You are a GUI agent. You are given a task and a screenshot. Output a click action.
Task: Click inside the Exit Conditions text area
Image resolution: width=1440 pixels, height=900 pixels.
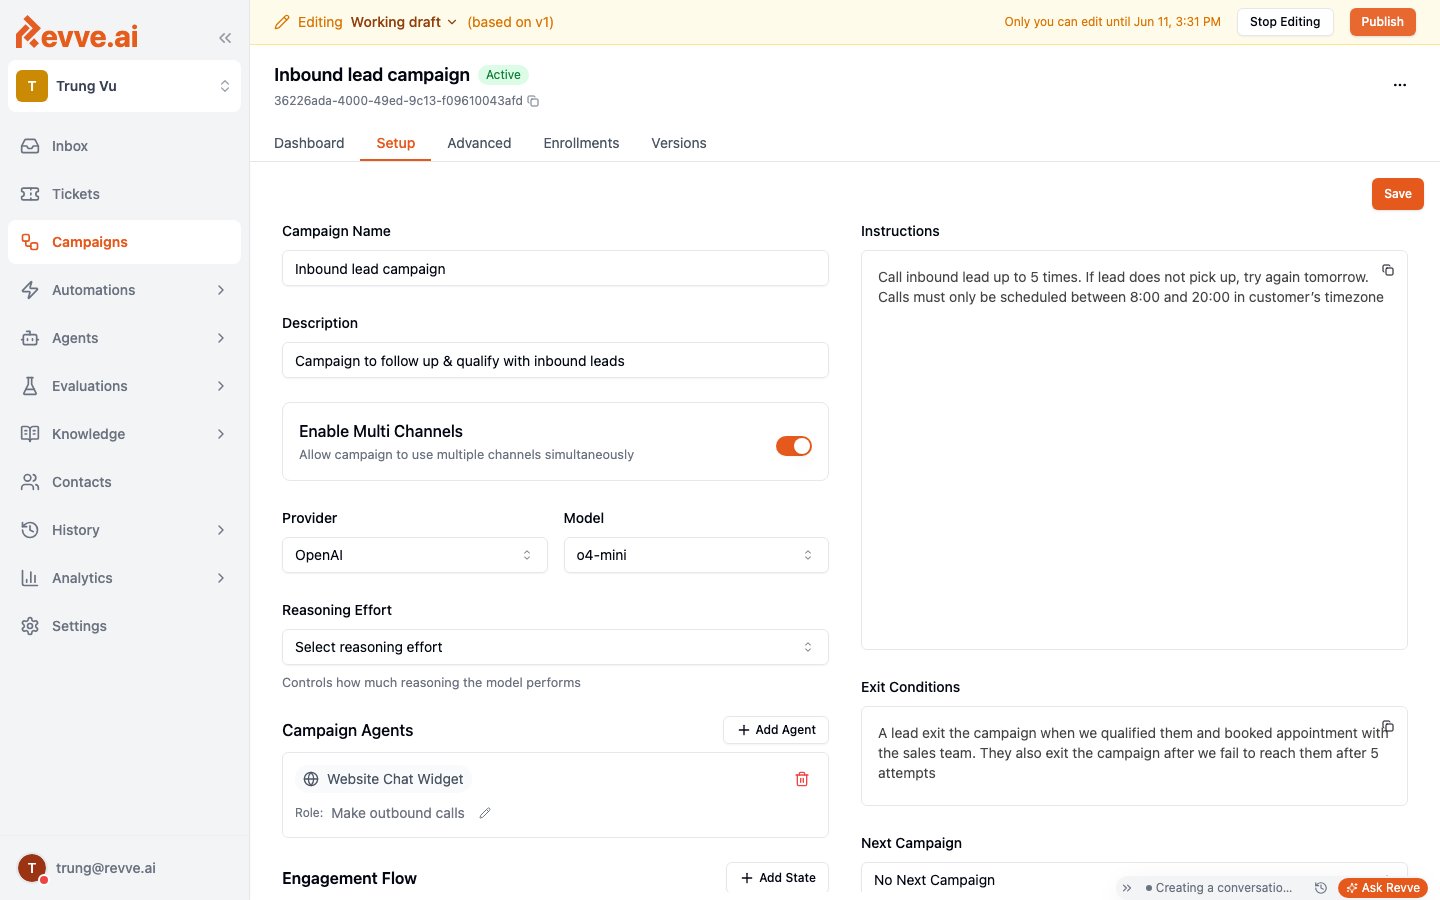[1134, 756]
